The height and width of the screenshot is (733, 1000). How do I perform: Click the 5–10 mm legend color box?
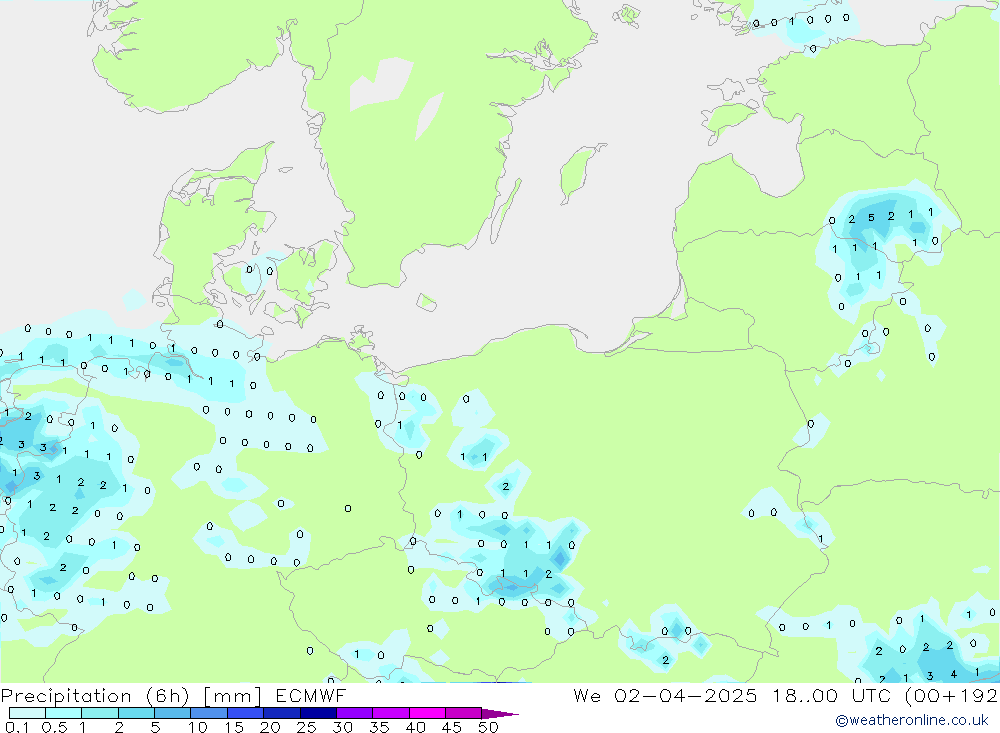coord(172,713)
